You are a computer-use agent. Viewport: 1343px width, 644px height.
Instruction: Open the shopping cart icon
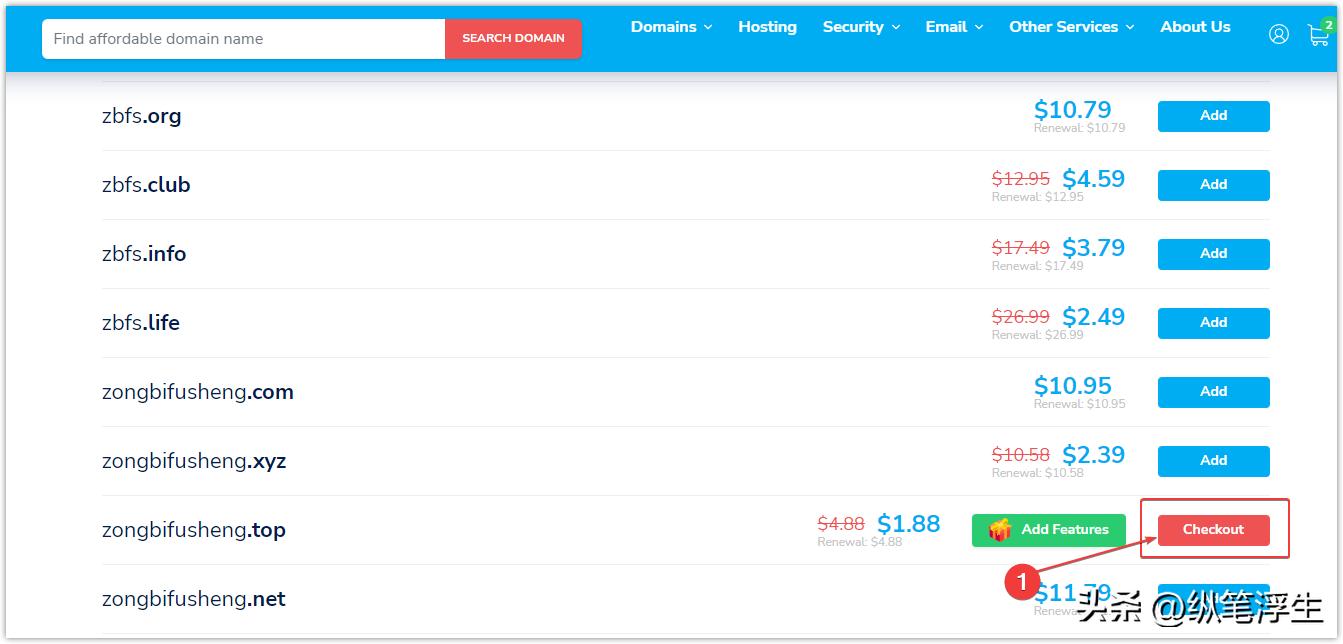pyautogui.click(x=1318, y=35)
